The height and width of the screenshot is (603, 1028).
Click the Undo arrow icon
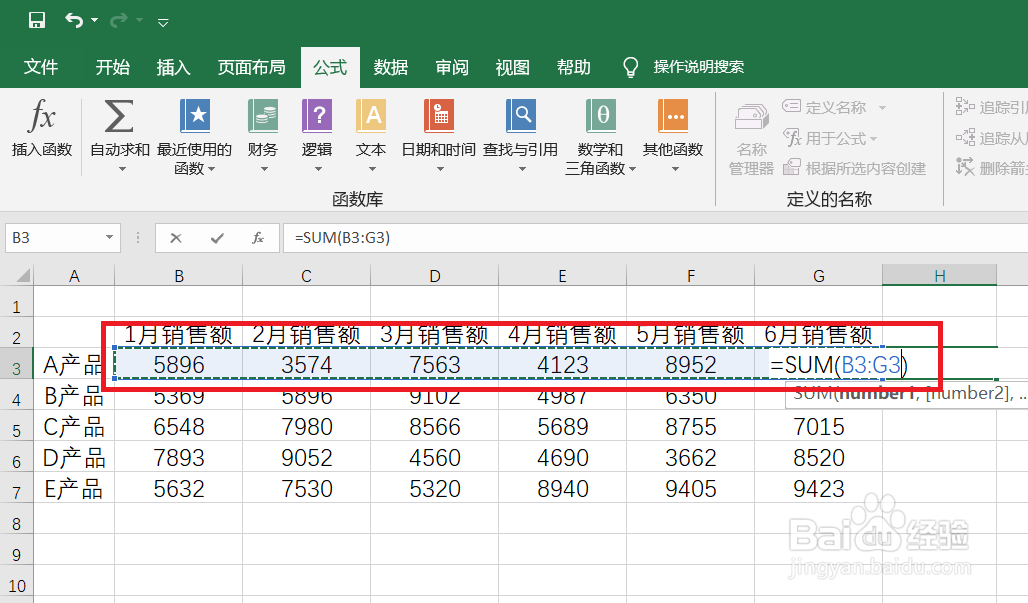(74, 21)
